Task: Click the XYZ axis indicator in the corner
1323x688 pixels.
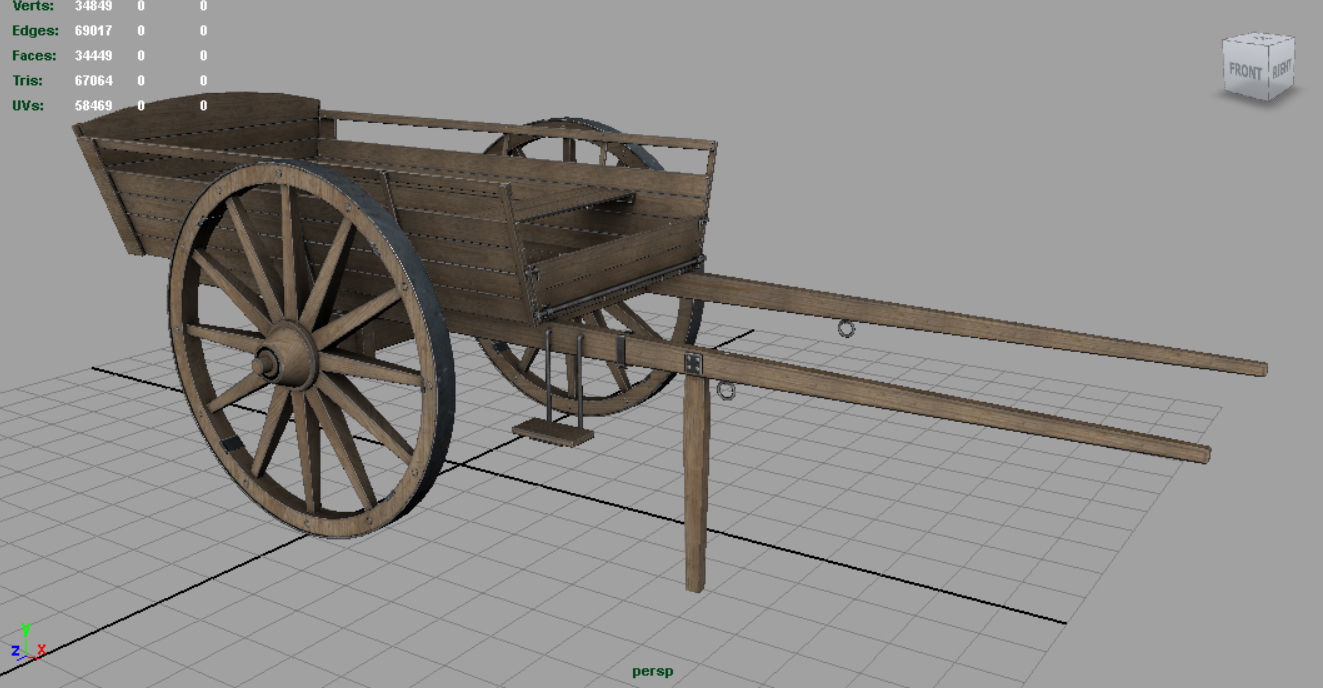Action: [27, 641]
